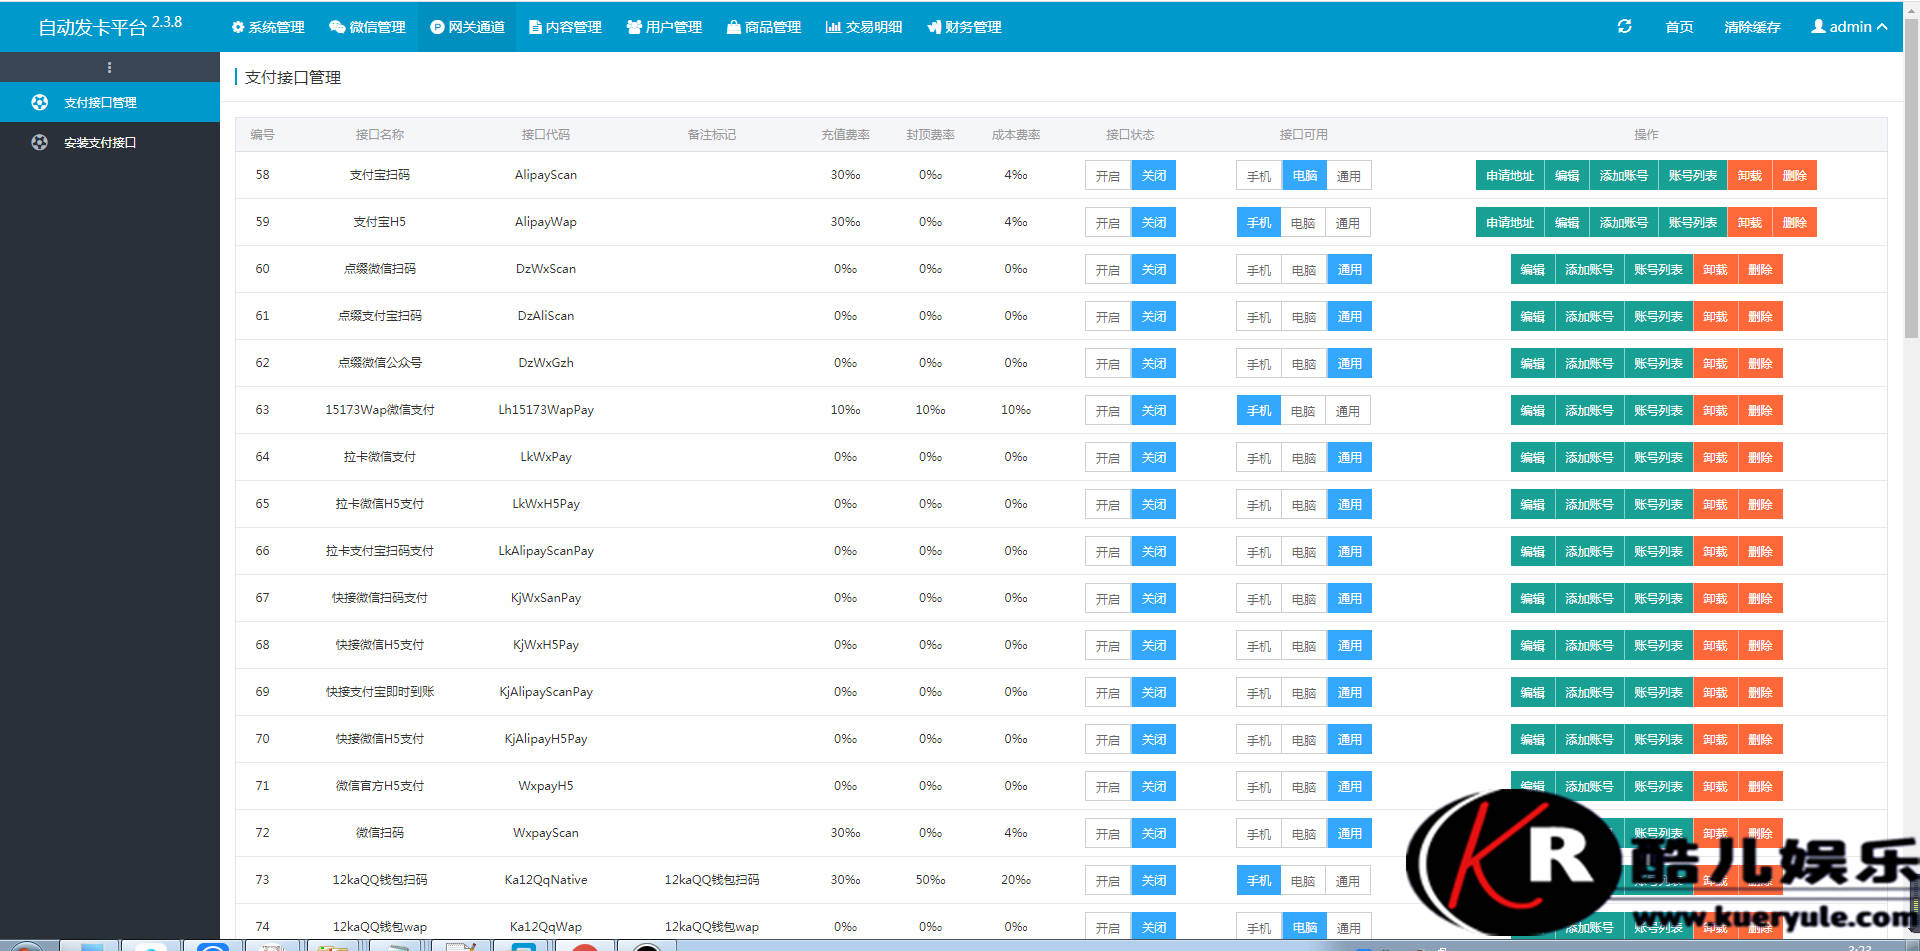Image resolution: width=1920 pixels, height=951 pixels.
Task: Click 添加账号 for 快接支付宝即时到账 row
Action: (x=1589, y=692)
